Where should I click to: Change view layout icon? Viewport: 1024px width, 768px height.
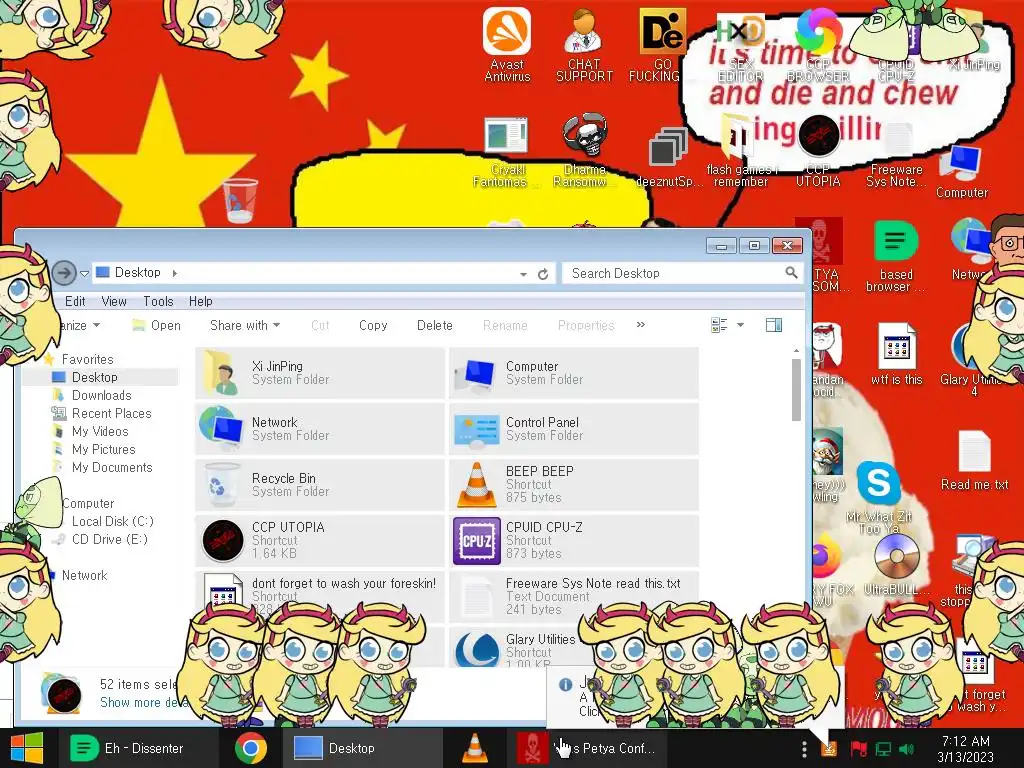coord(719,325)
